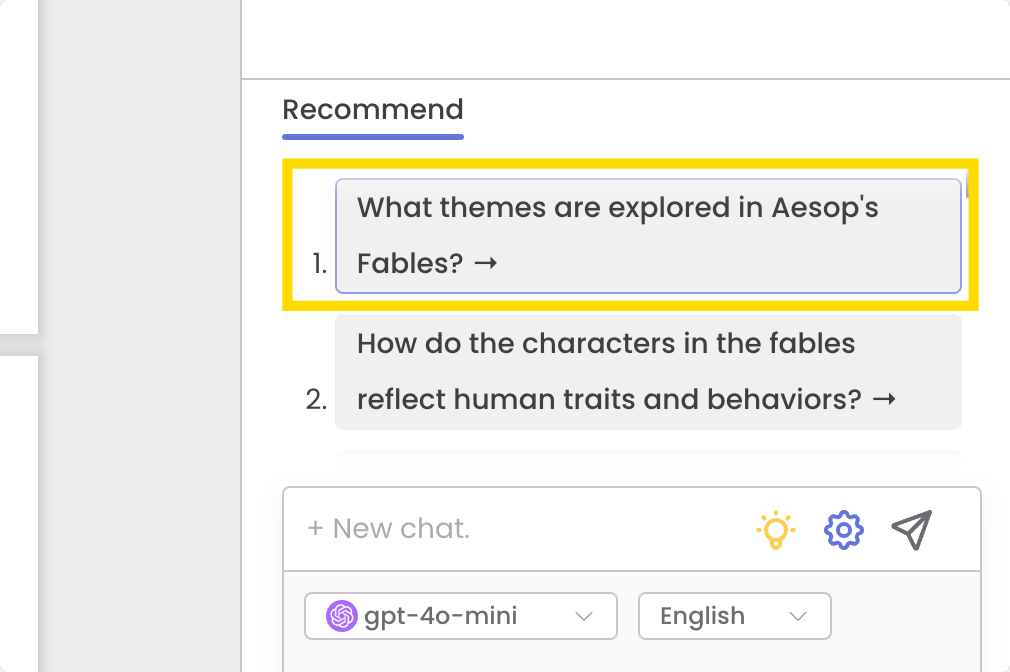This screenshot has height=672, width=1010.
Task: Click the chevron beside English
Action: 797,617
